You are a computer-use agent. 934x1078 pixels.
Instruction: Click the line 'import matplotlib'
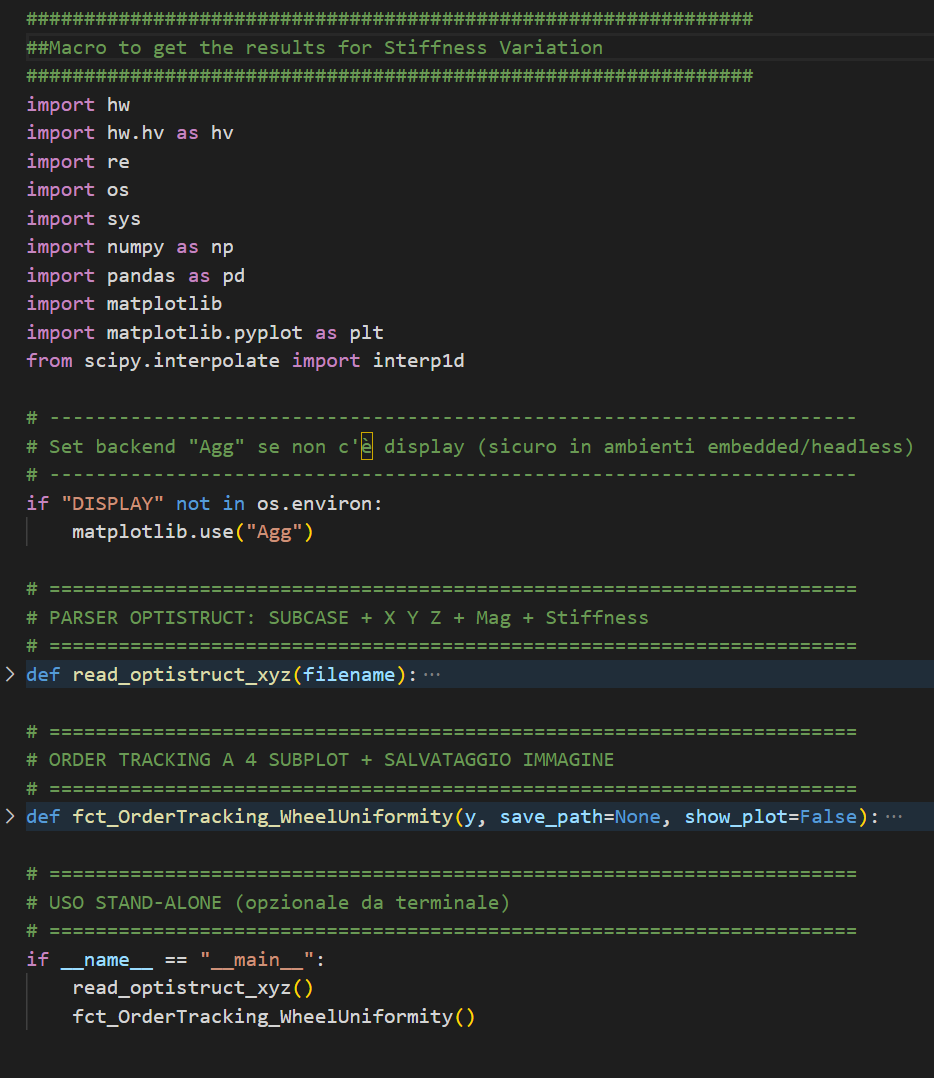pos(124,304)
